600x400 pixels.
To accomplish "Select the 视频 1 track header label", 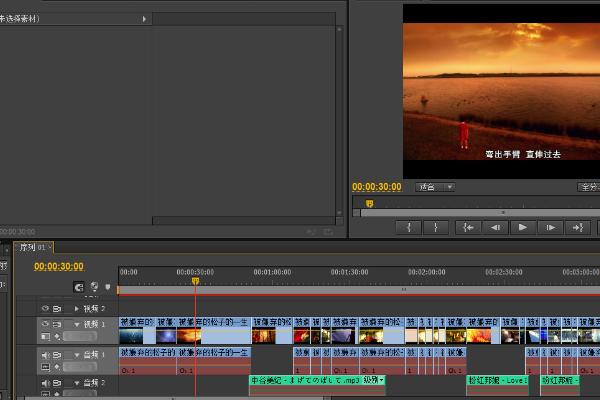I will [94, 325].
